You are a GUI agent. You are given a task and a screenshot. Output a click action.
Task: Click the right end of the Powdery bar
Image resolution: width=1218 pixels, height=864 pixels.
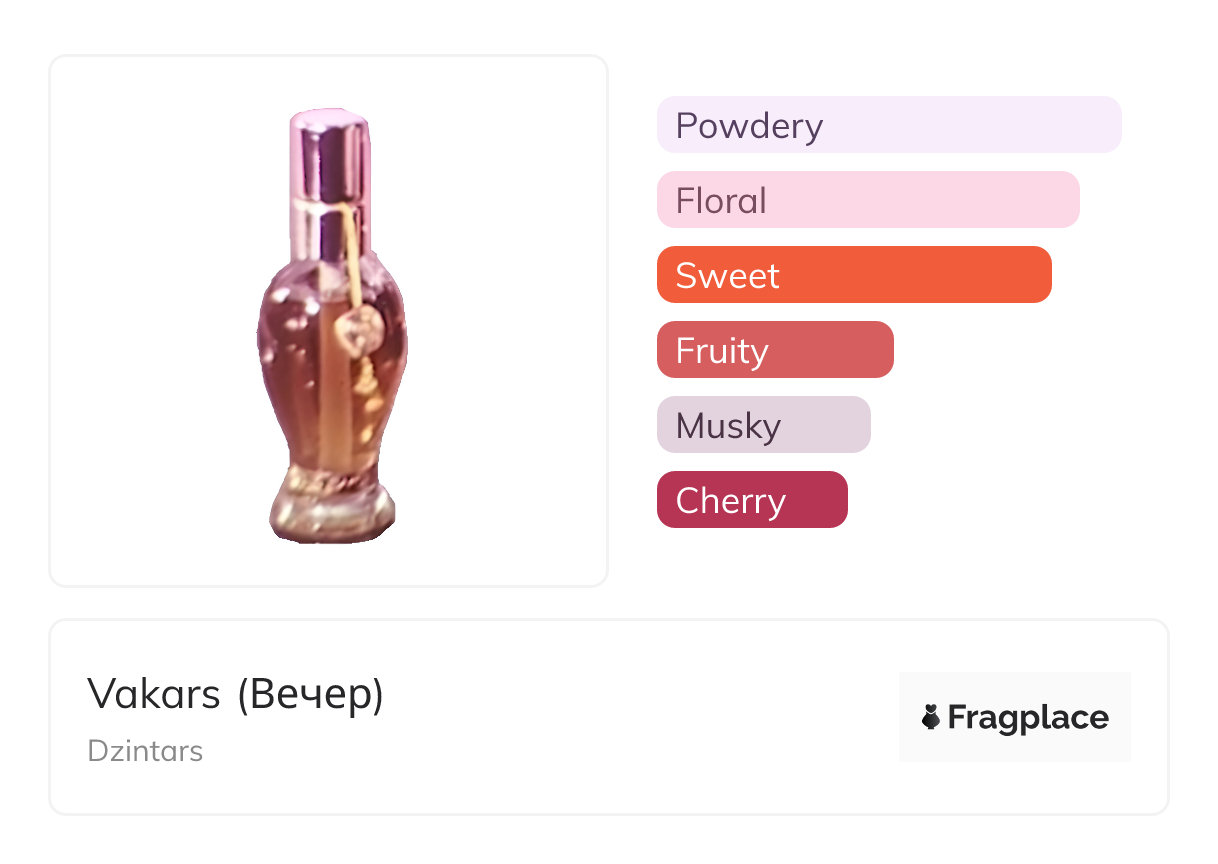1105,125
